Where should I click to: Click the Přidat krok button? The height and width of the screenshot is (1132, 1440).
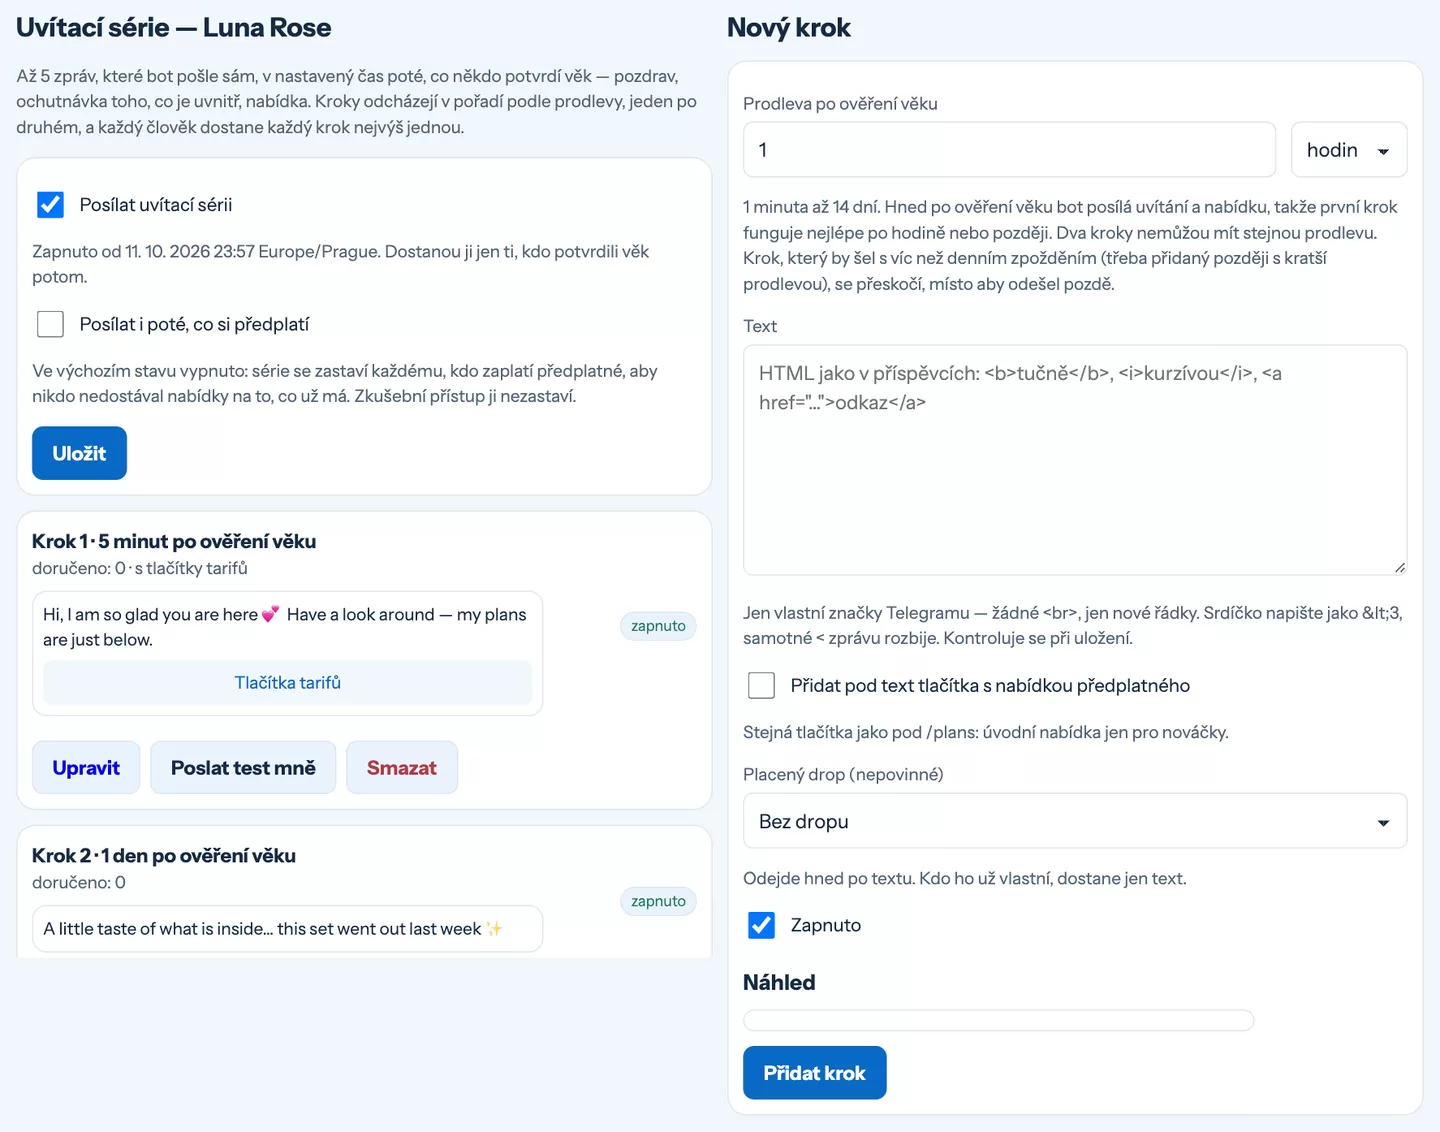814,1073
